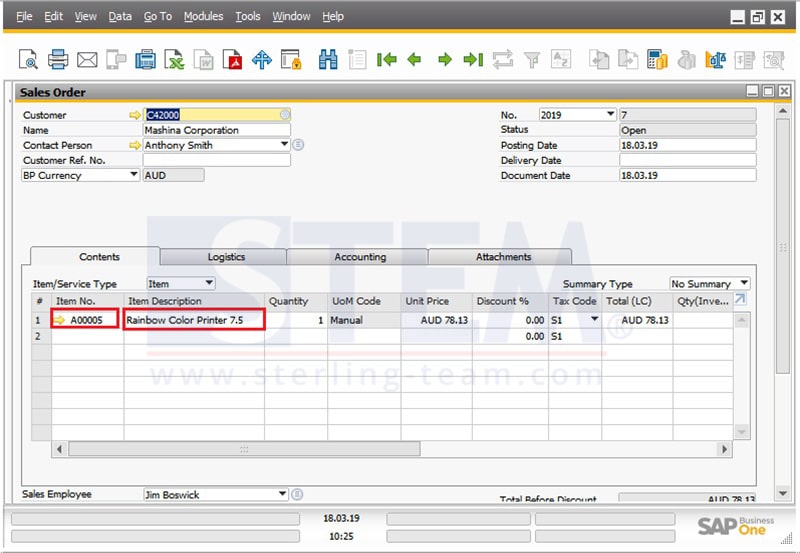Image resolution: width=800 pixels, height=553 pixels.
Task: Click the info icon next to Contact Person
Action: 298,145
